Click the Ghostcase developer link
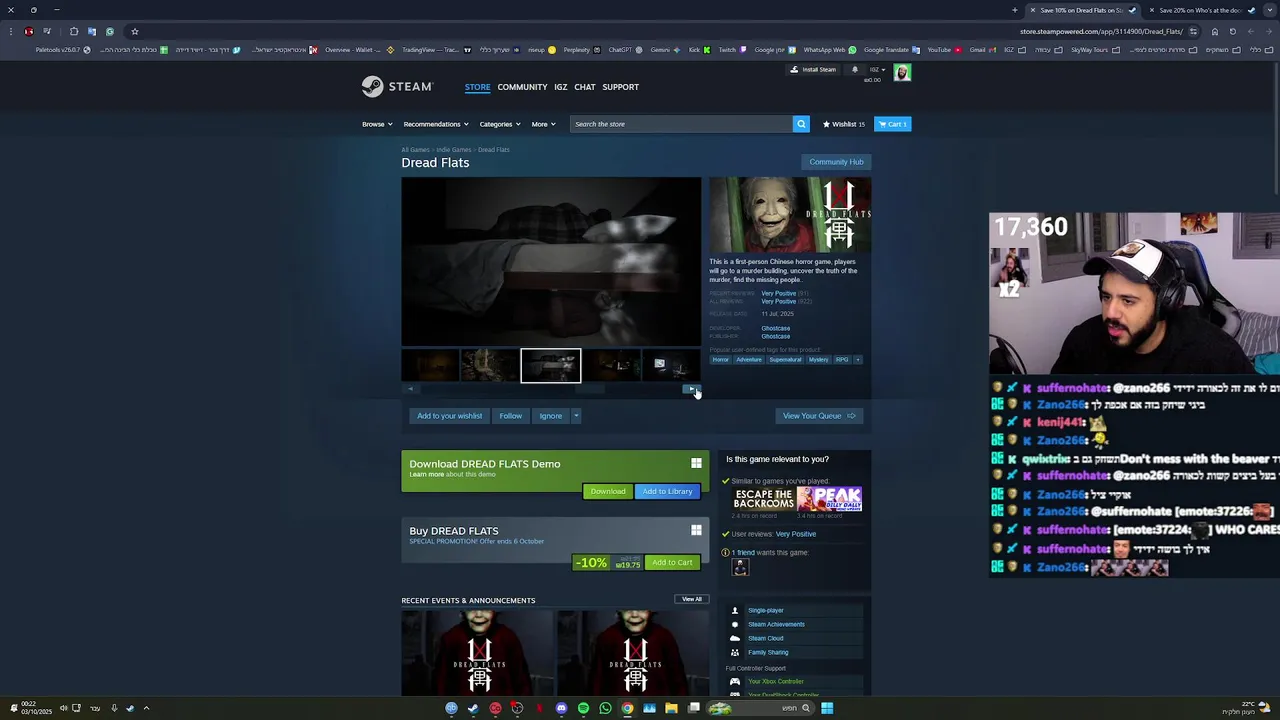Screen dimensions: 1280x720 (x=775, y=328)
